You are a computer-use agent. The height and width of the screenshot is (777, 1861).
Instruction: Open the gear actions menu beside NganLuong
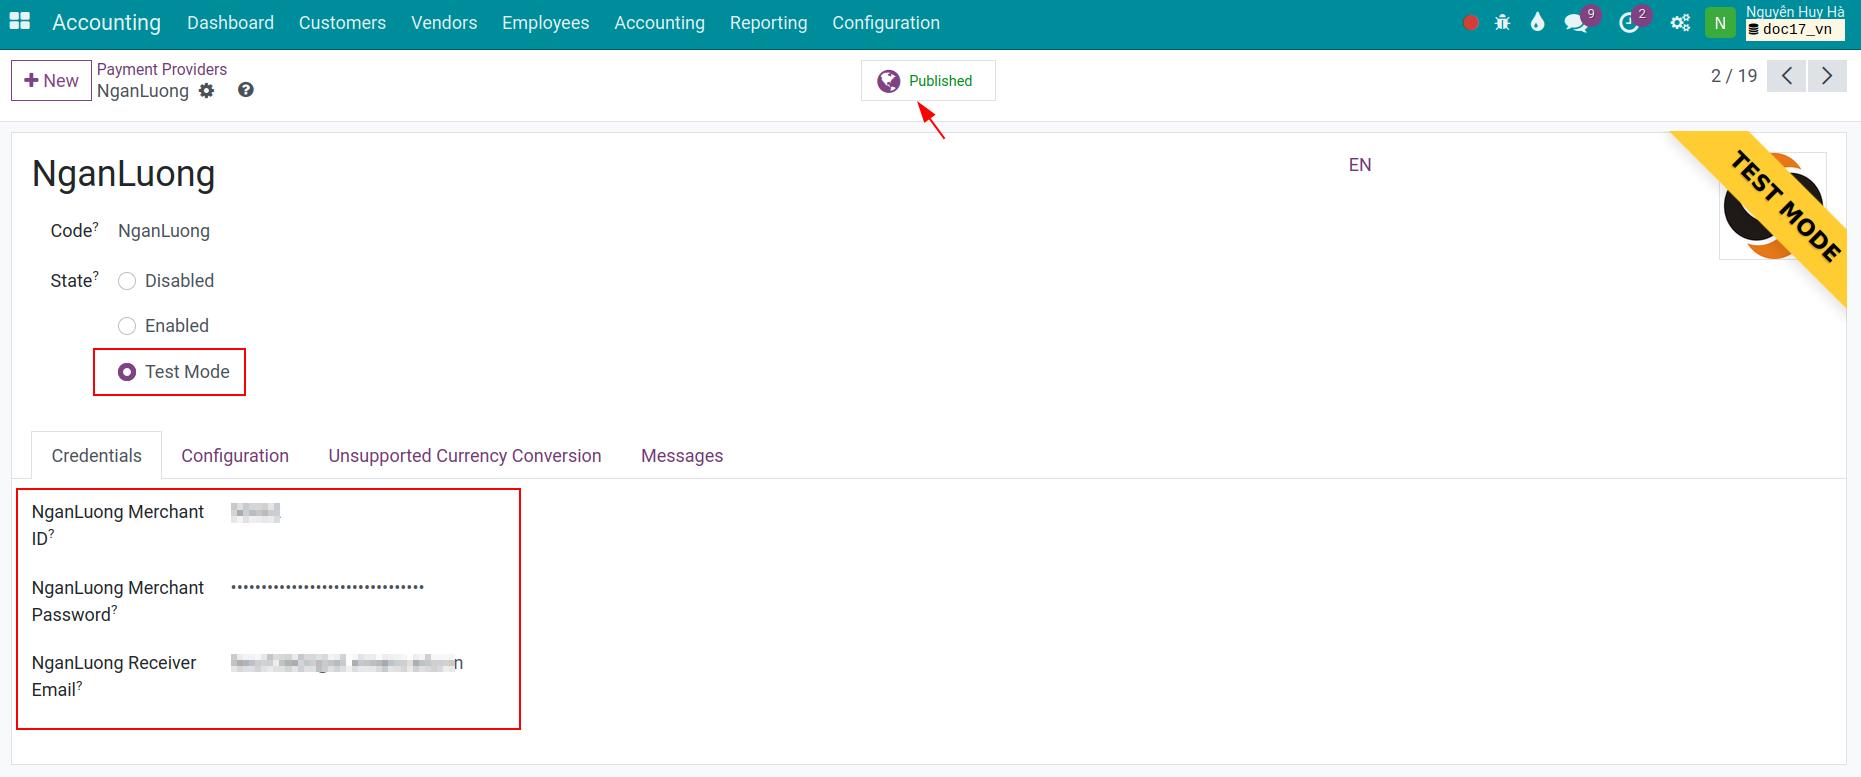(x=206, y=91)
